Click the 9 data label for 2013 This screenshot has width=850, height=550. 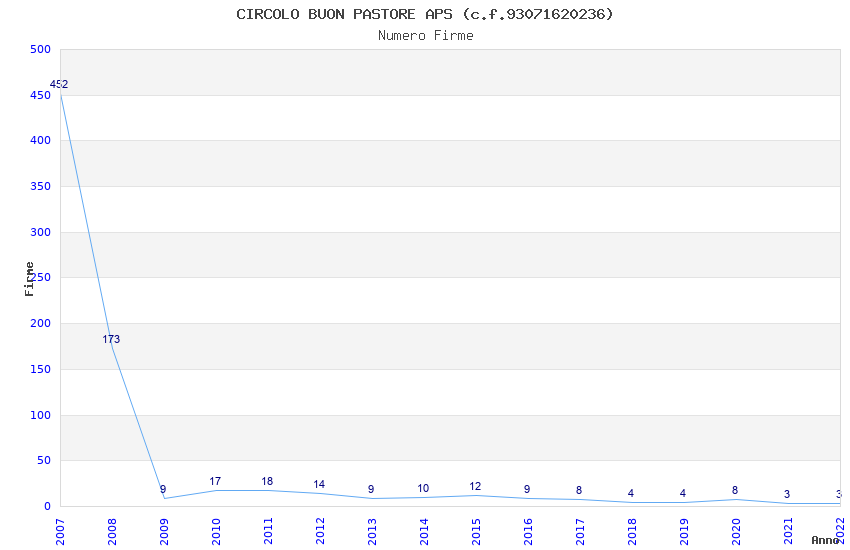pyautogui.click(x=371, y=489)
